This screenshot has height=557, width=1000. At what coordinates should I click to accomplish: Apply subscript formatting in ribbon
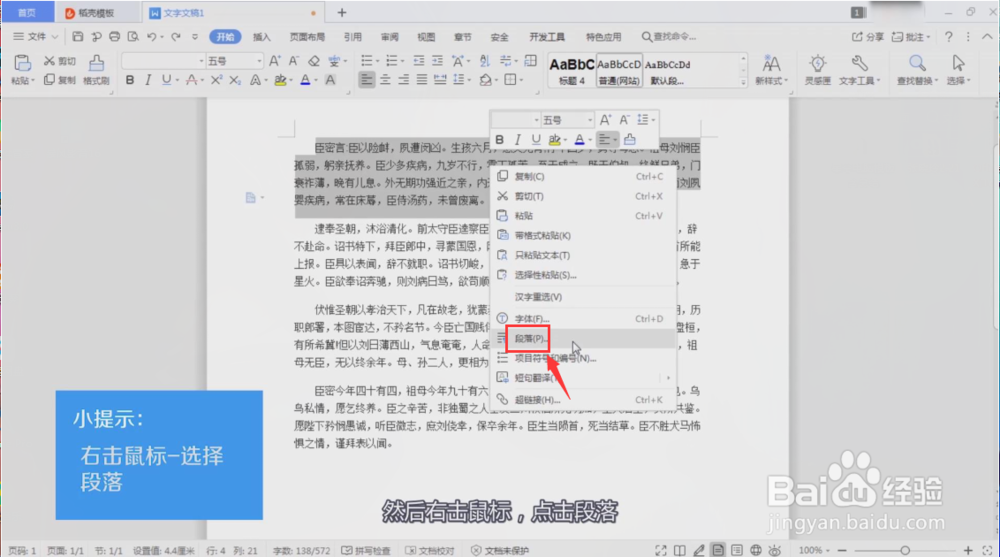pos(235,80)
